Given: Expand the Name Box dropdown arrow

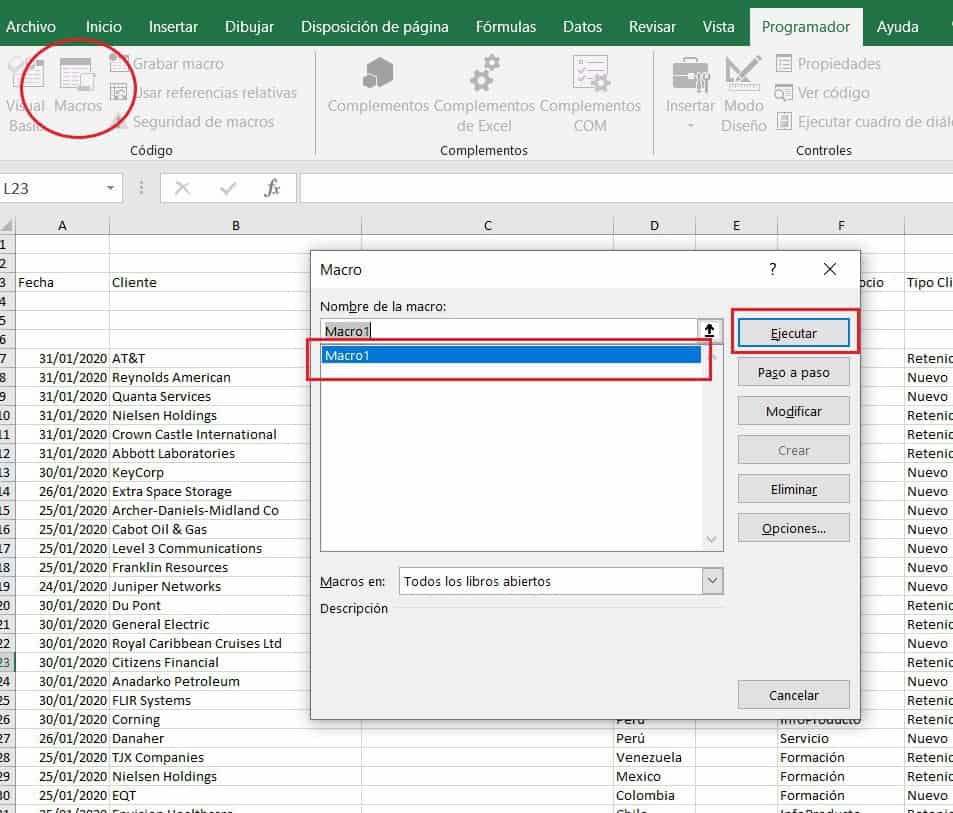Looking at the screenshot, I should pos(111,188).
